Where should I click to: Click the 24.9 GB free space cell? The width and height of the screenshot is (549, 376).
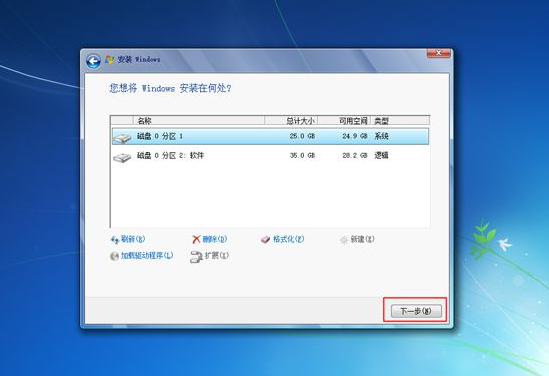point(355,136)
